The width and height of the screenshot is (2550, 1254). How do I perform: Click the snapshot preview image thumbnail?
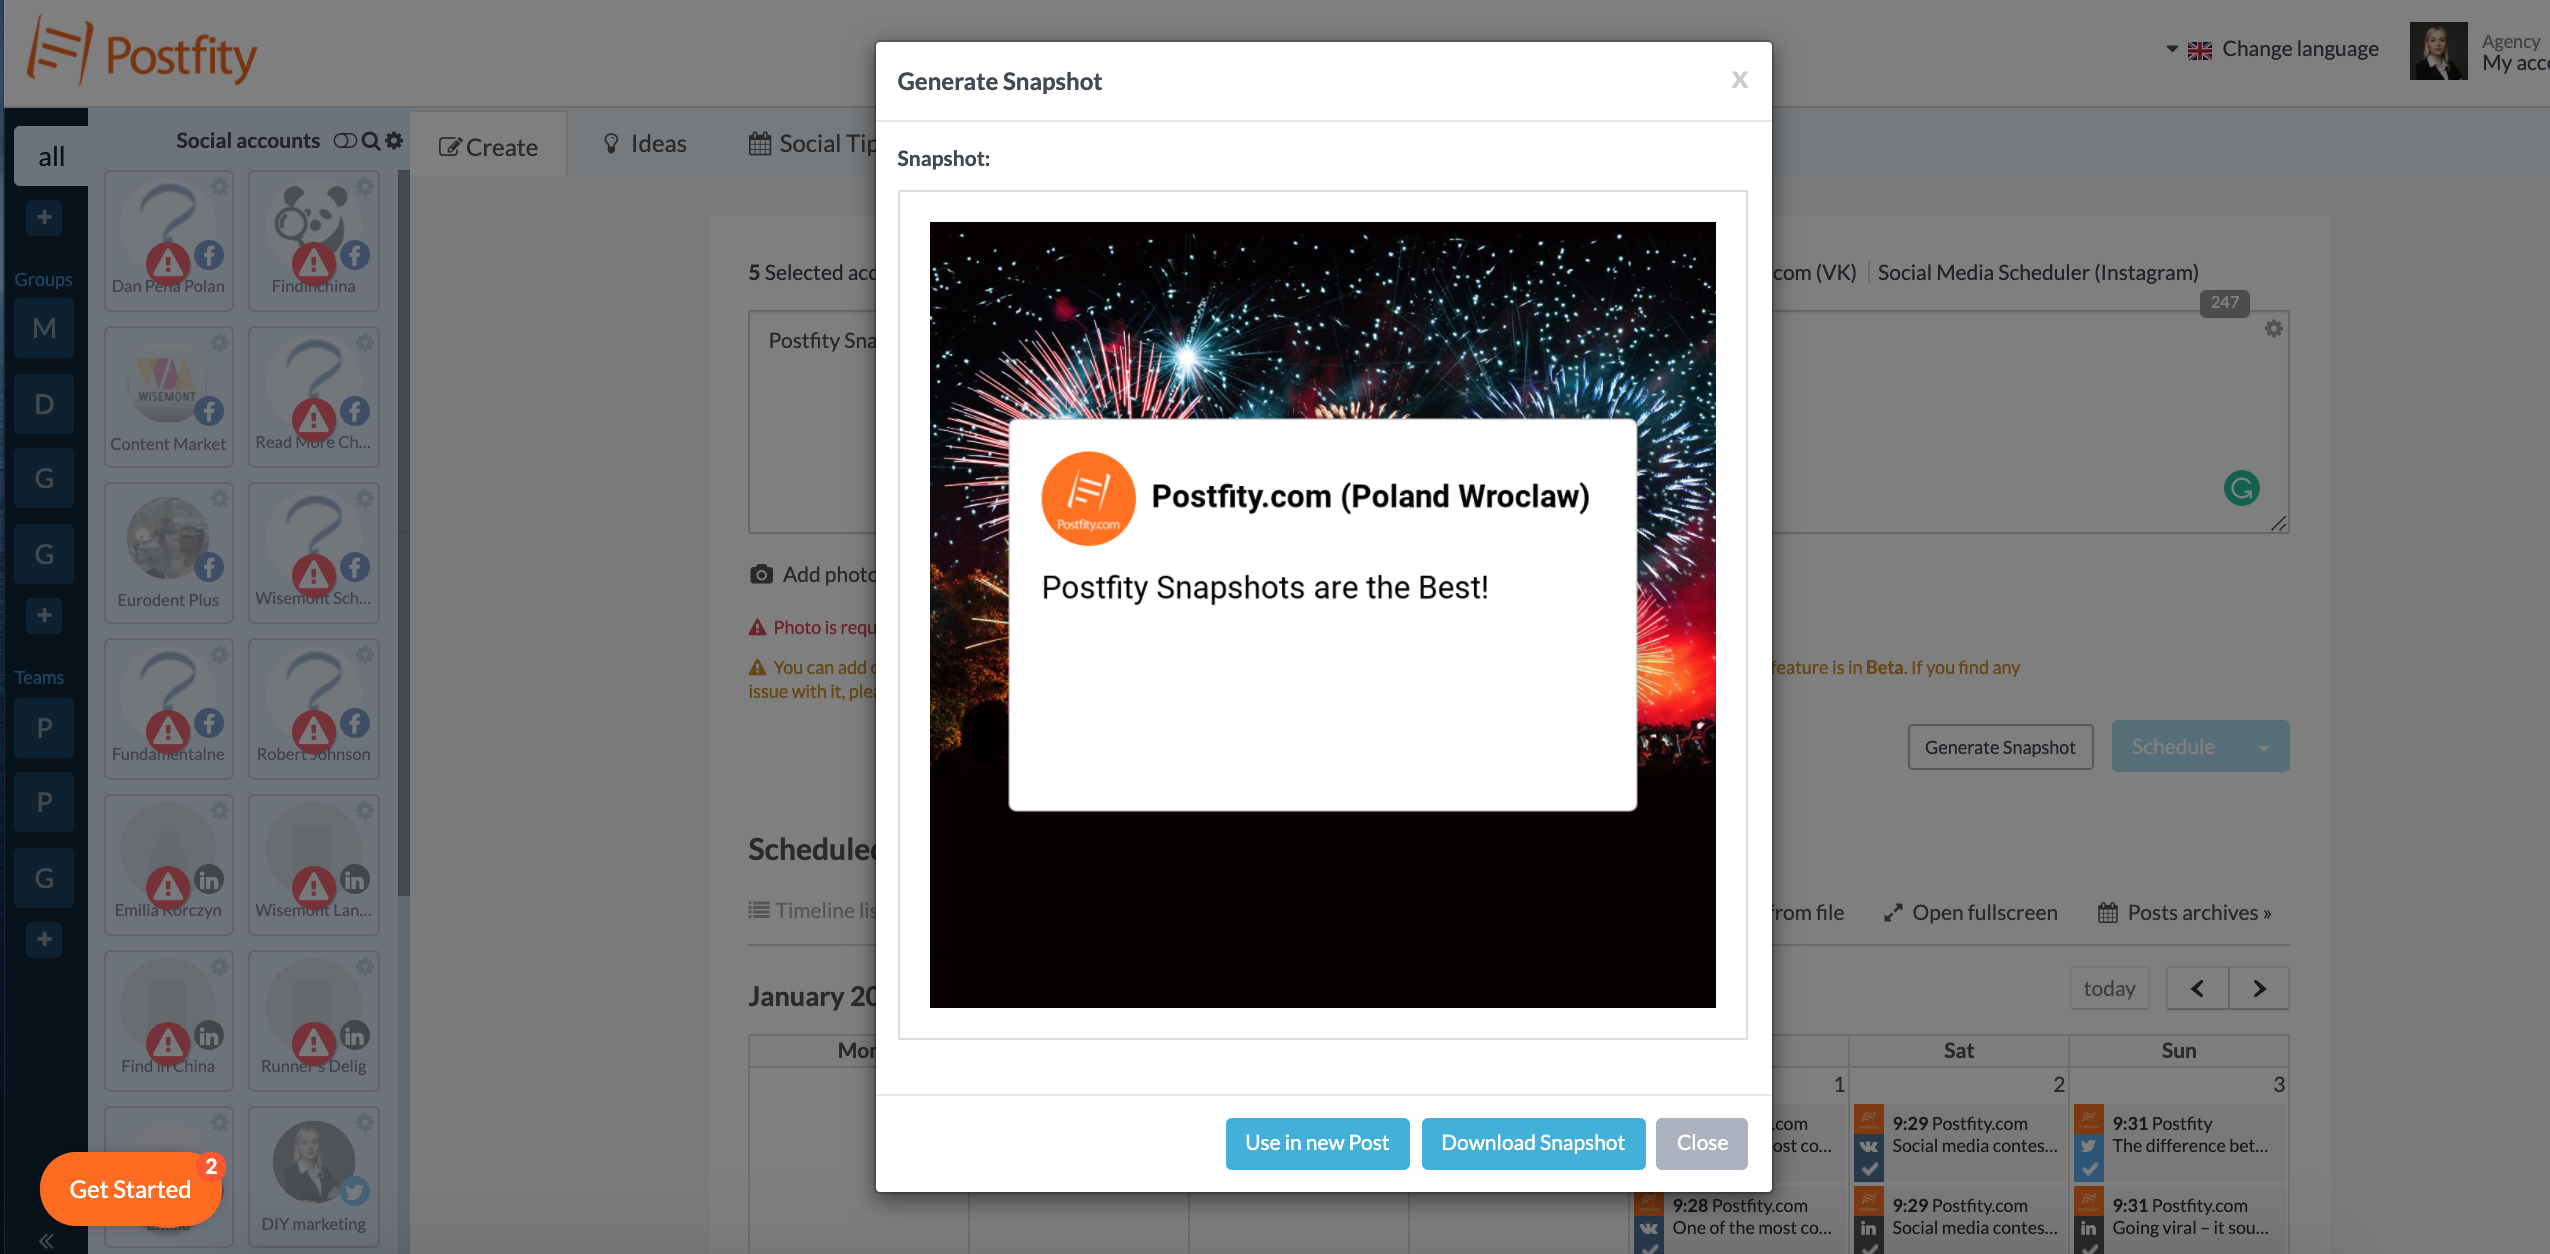[x=1324, y=615]
